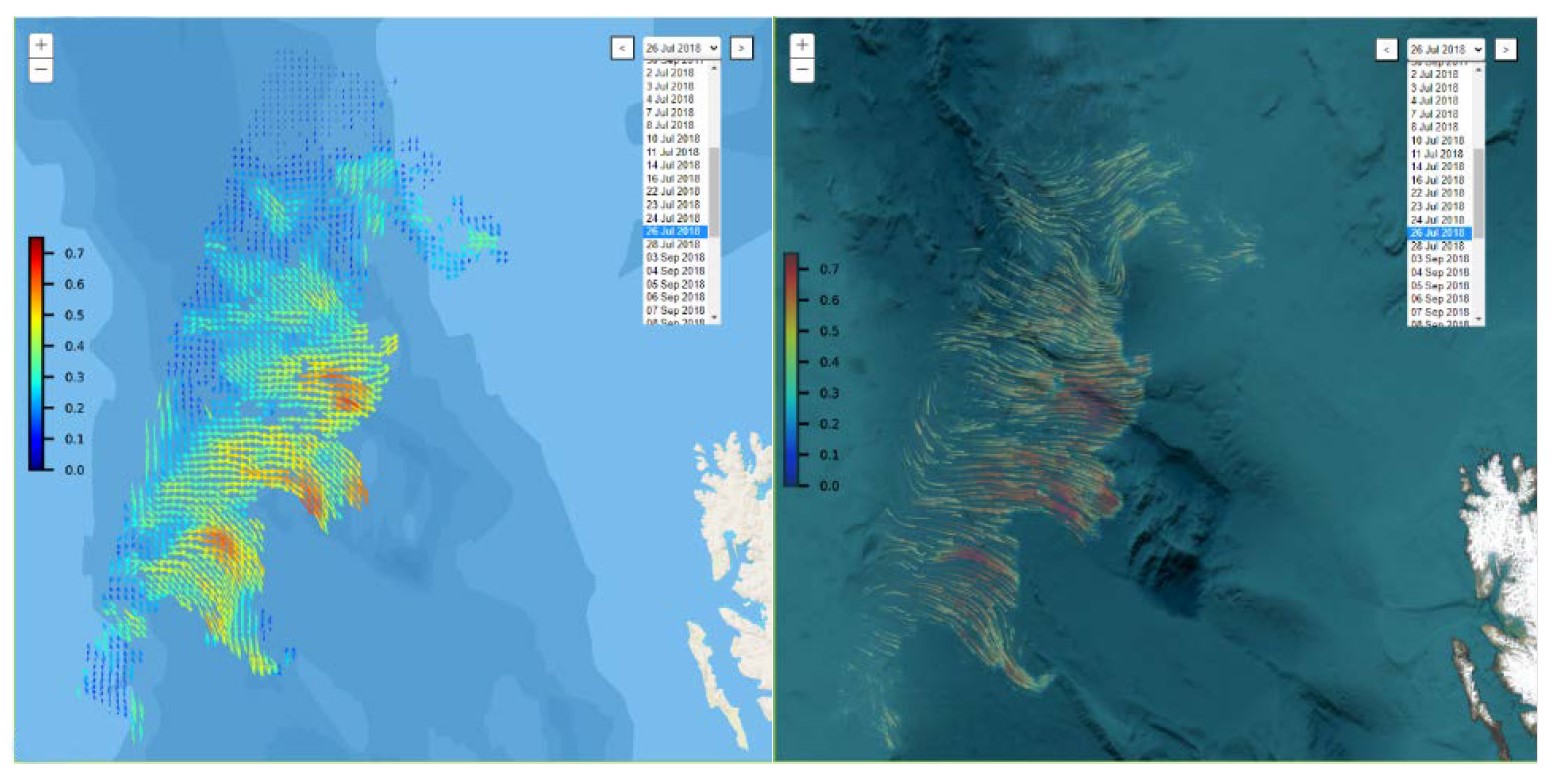1551x777 pixels.
Task: Go to previous date on right map
Action: pyautogui.click(x=1386, y=49)
